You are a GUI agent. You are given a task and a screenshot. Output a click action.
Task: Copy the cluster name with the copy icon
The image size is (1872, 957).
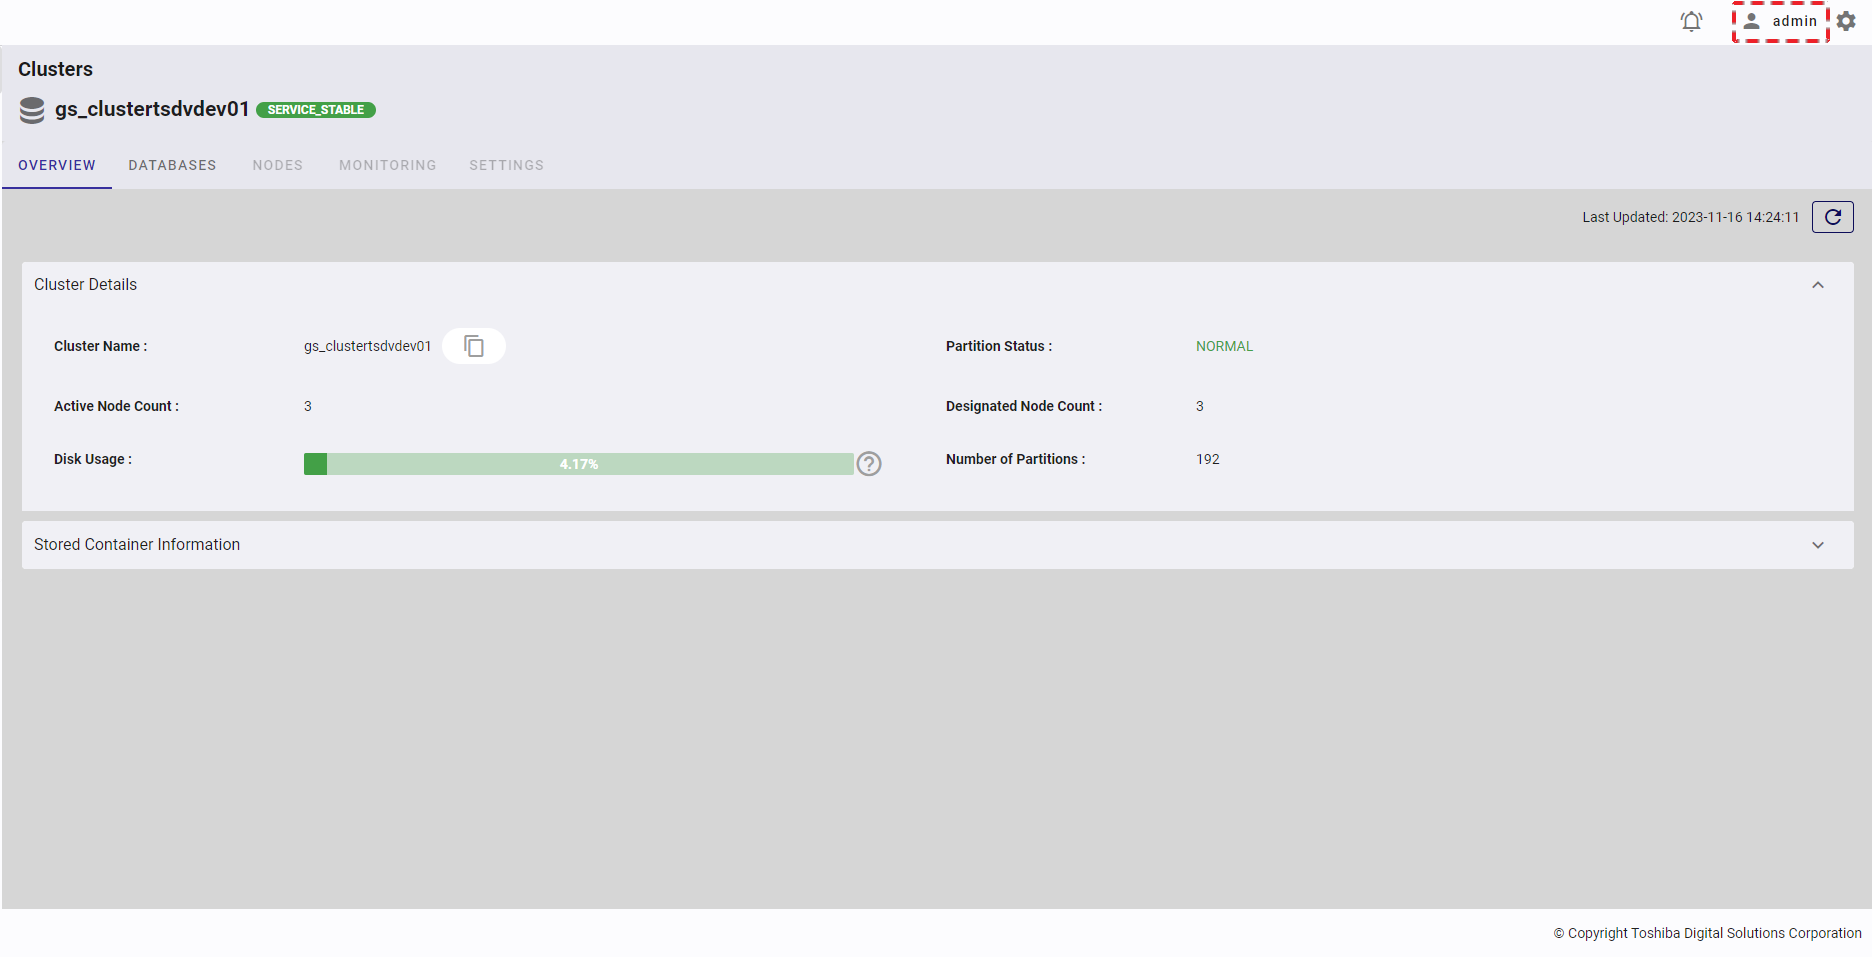click(474, 346)
